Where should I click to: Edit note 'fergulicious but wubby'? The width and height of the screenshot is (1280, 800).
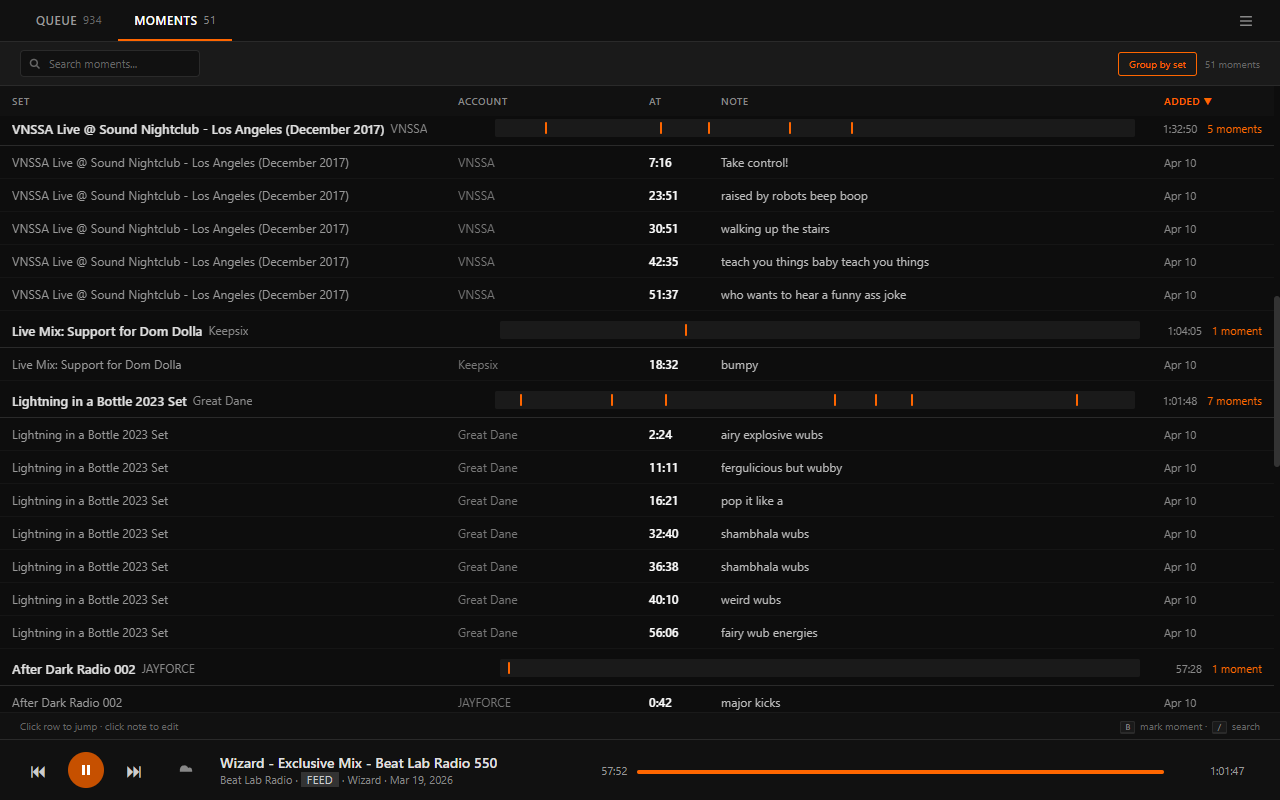click(x=781, y=468)
